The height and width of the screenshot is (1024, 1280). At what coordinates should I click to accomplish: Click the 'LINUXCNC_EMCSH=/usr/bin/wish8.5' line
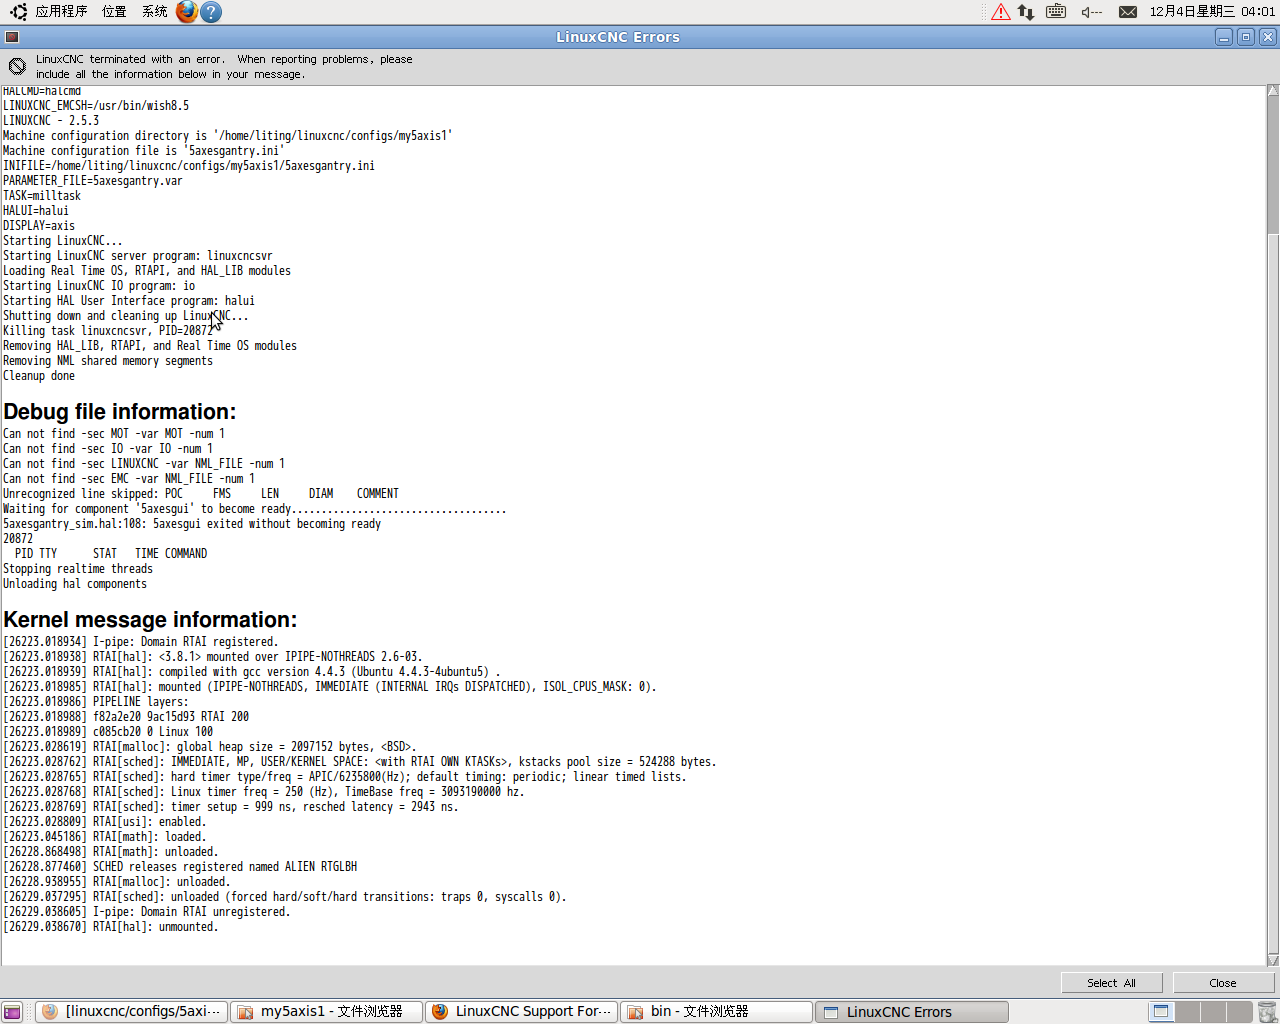pos(96,106)
